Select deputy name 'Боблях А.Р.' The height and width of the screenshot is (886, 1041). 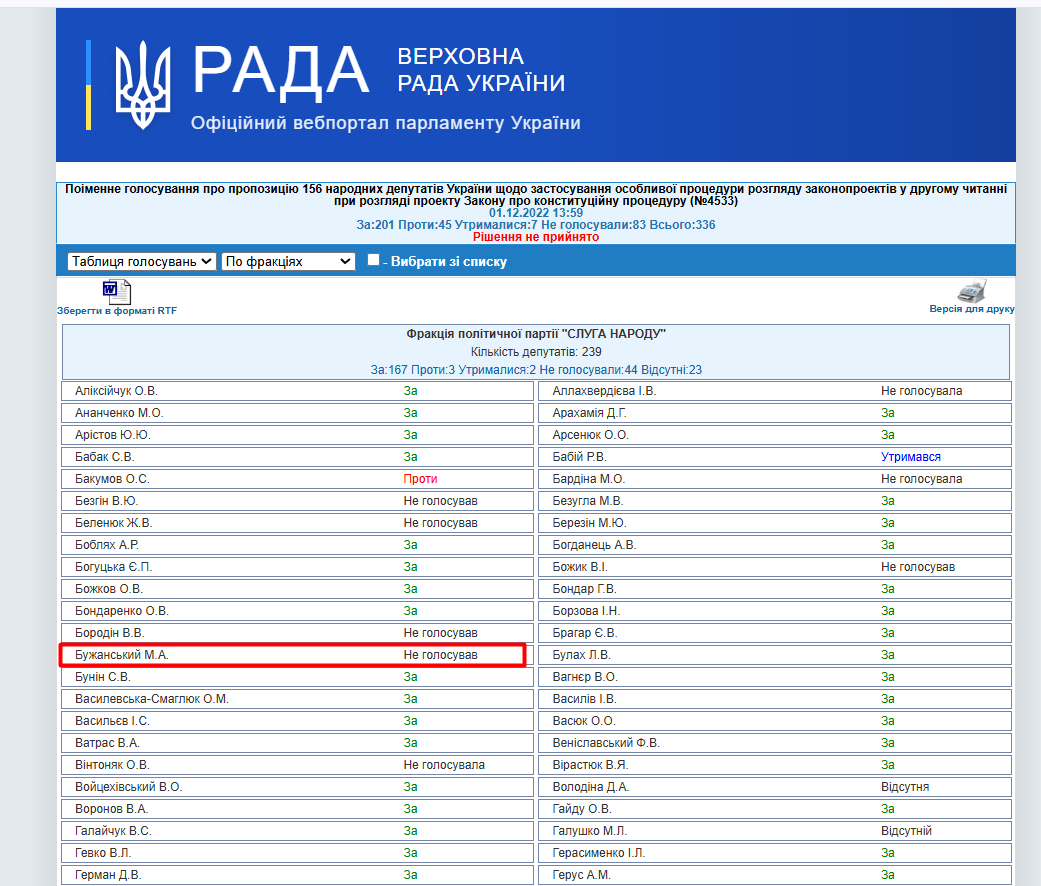107,545
